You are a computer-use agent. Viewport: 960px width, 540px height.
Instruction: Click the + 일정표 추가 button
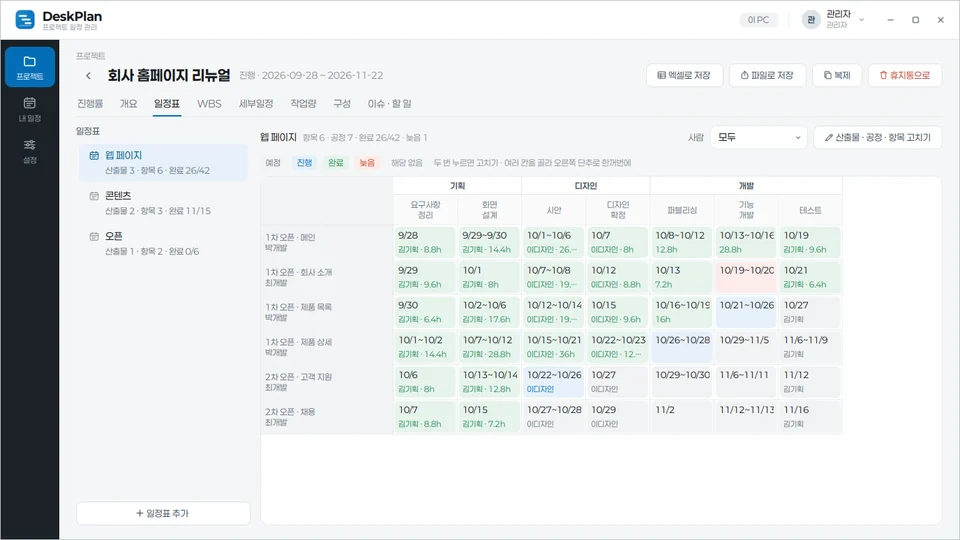(163, 513)
